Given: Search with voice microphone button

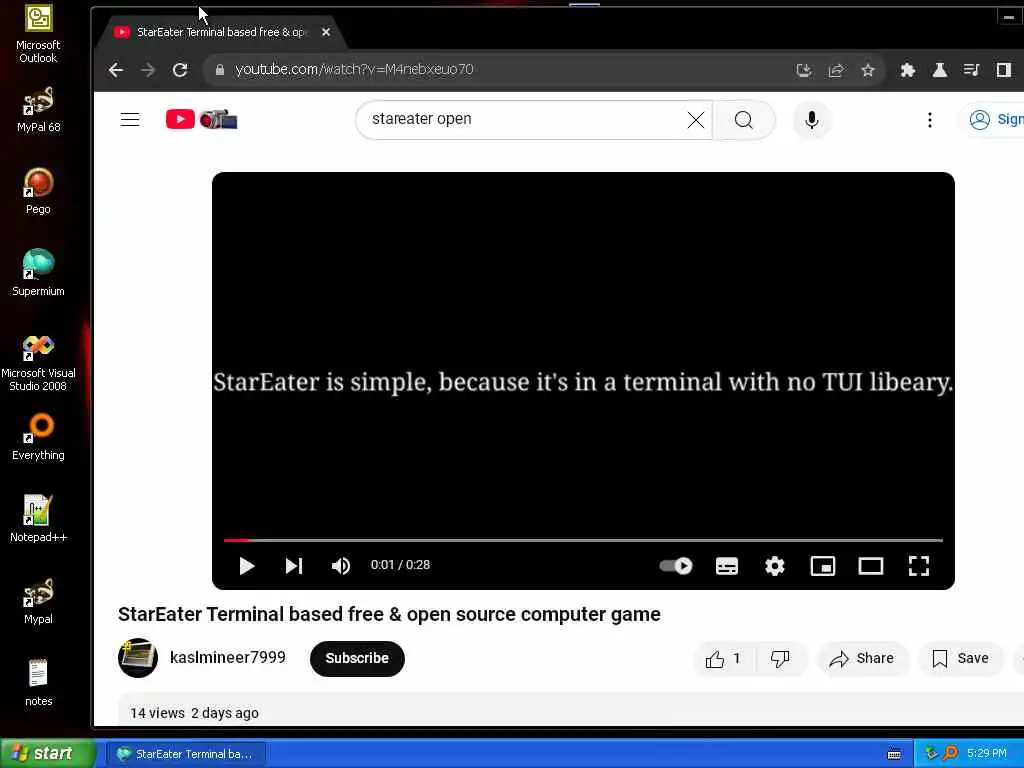Looking at the screenshot, I should (812, 120).
